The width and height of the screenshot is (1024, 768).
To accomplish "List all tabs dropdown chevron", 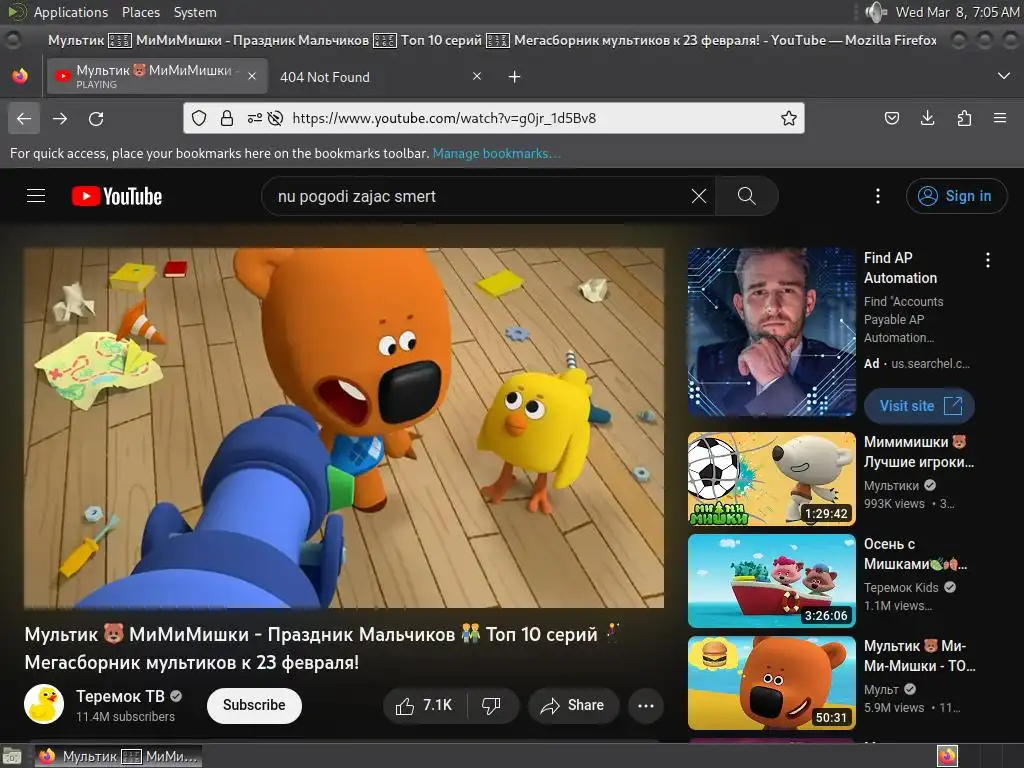I will tap(1004, 76).
